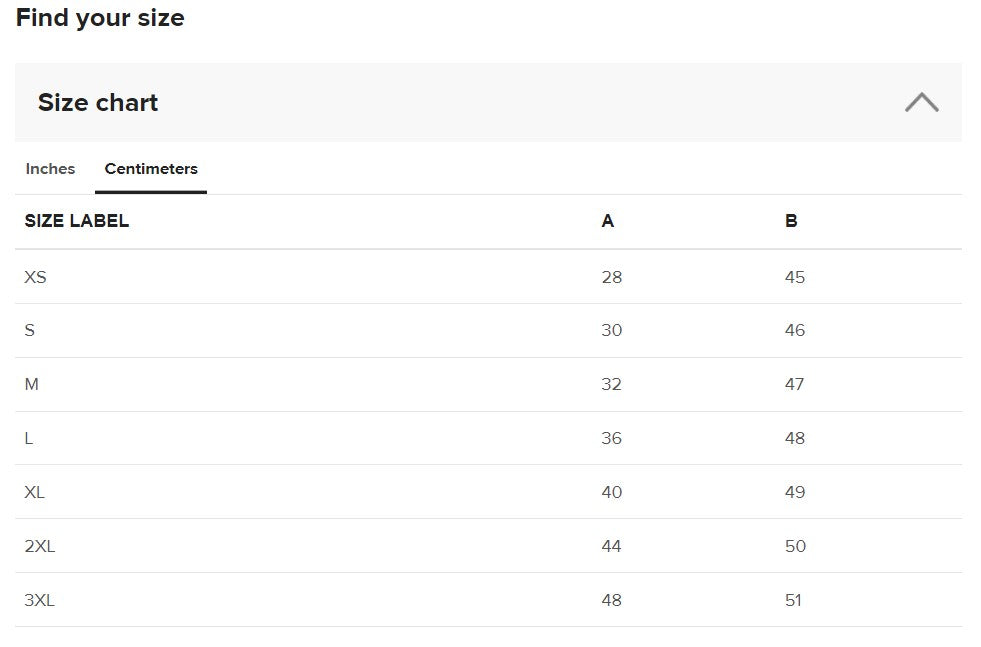The width and height of the screenshot is (981, 647).
Task: Select the A value 36 for L
Action: 612,438
